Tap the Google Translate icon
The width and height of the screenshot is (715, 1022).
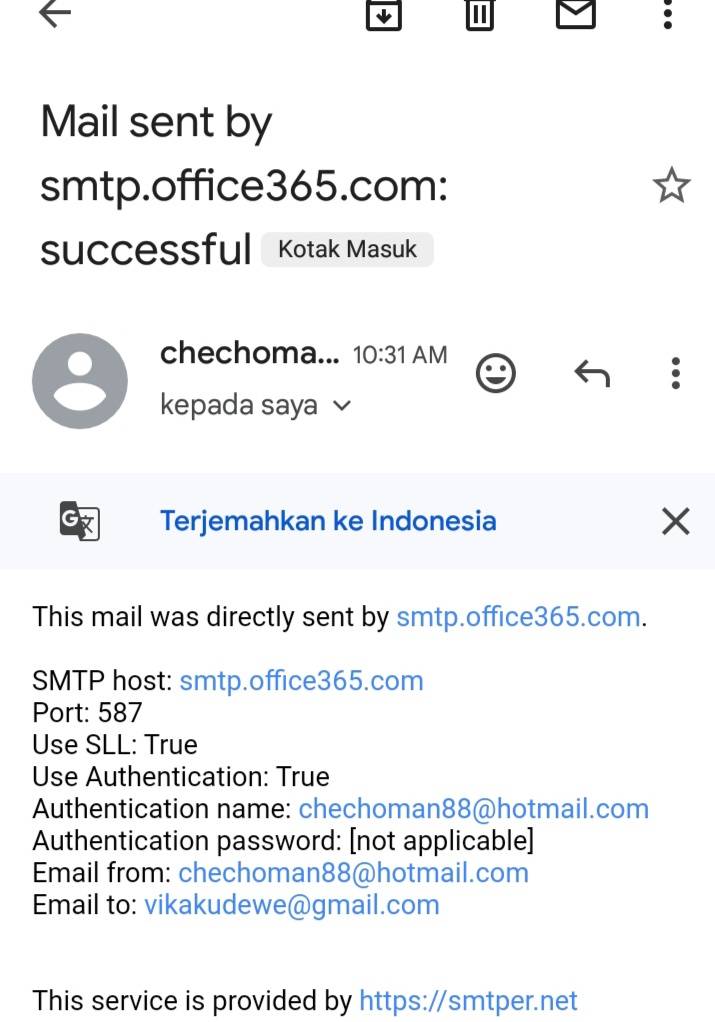click(x=80, y=521)
